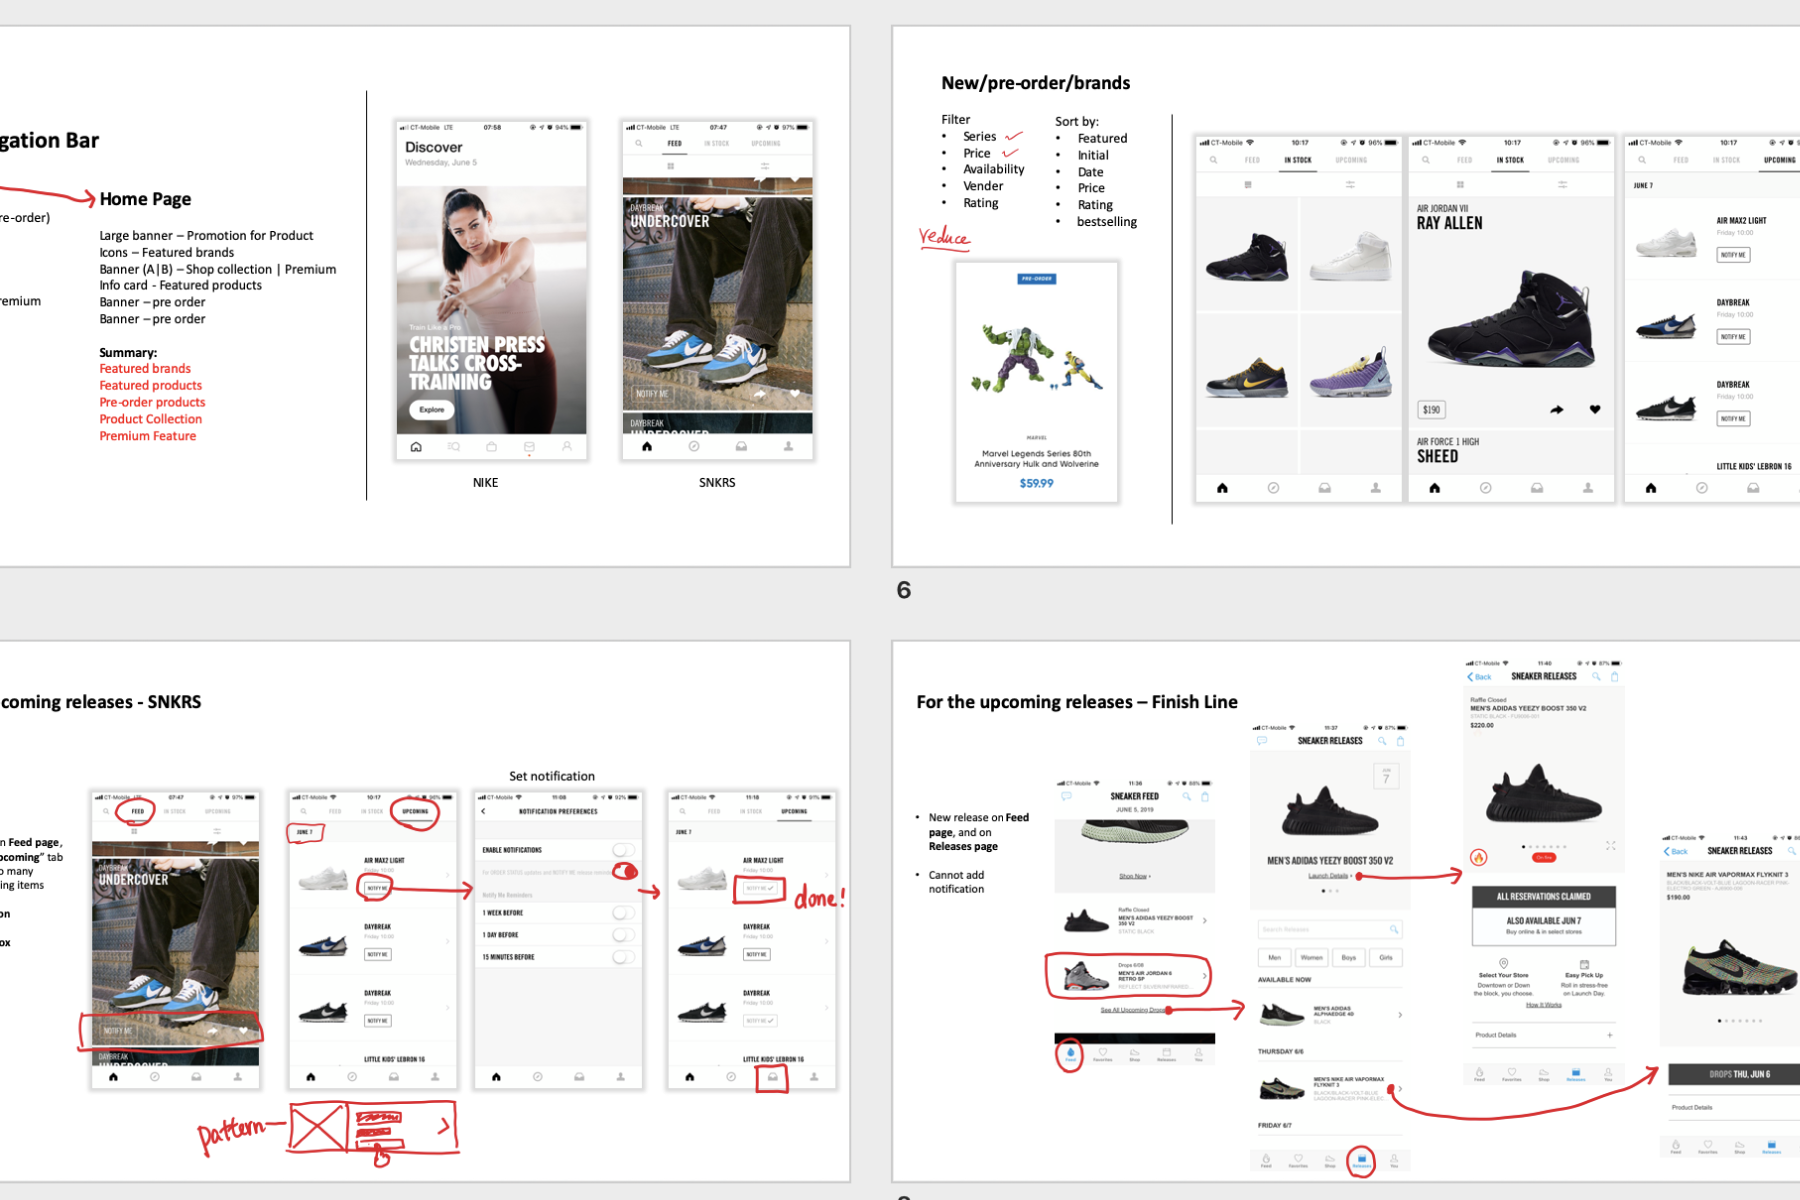Tap search icon in NIKE Discover mockup's bottom bar

454,447
